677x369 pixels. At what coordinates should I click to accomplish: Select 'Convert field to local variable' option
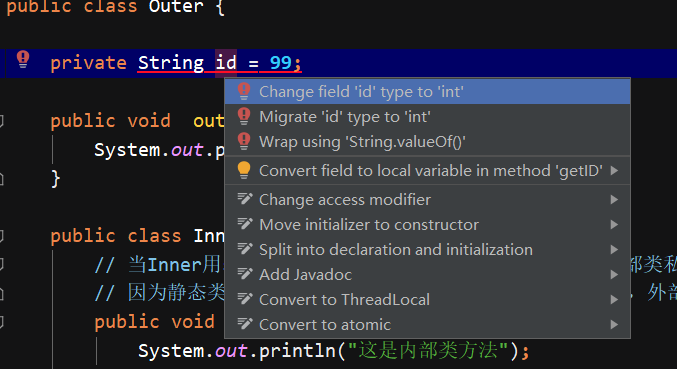(x=427, y=170)
